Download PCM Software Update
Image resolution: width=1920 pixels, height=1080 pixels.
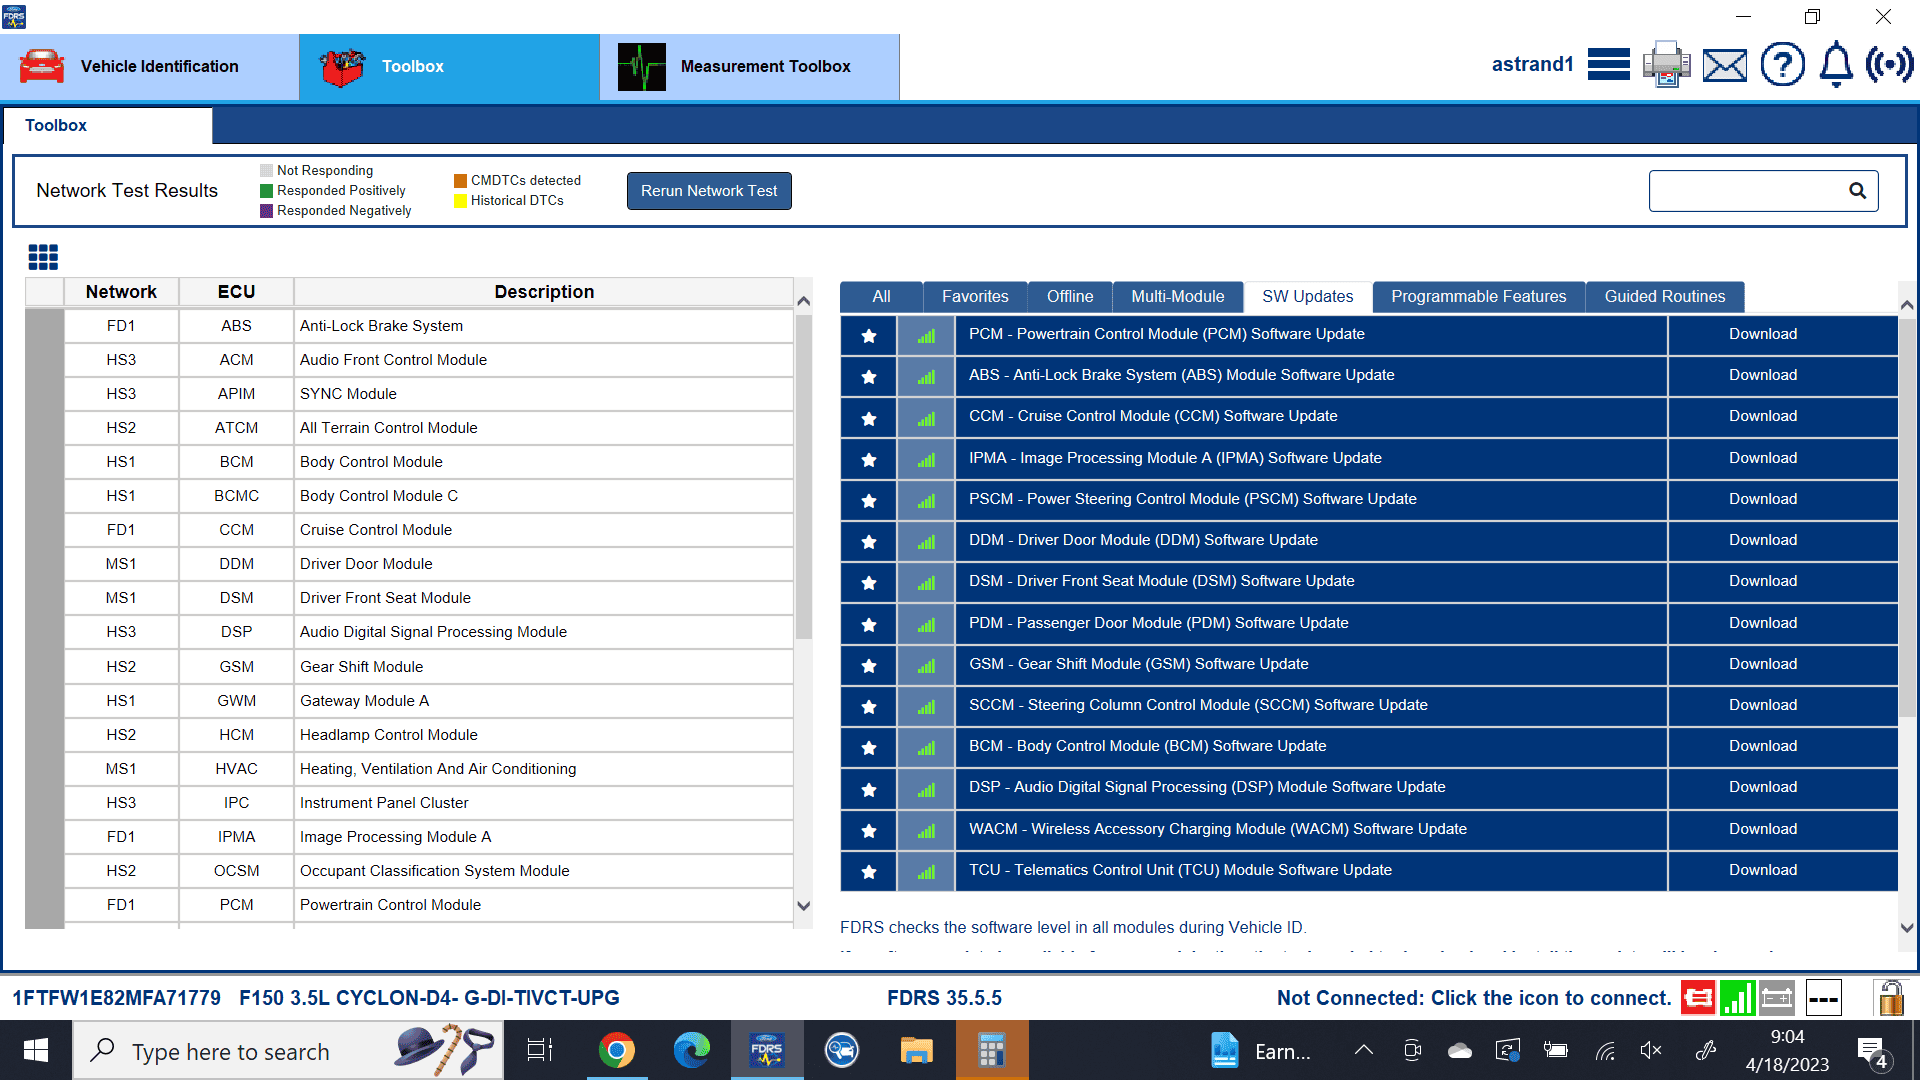click(1763, 335)
